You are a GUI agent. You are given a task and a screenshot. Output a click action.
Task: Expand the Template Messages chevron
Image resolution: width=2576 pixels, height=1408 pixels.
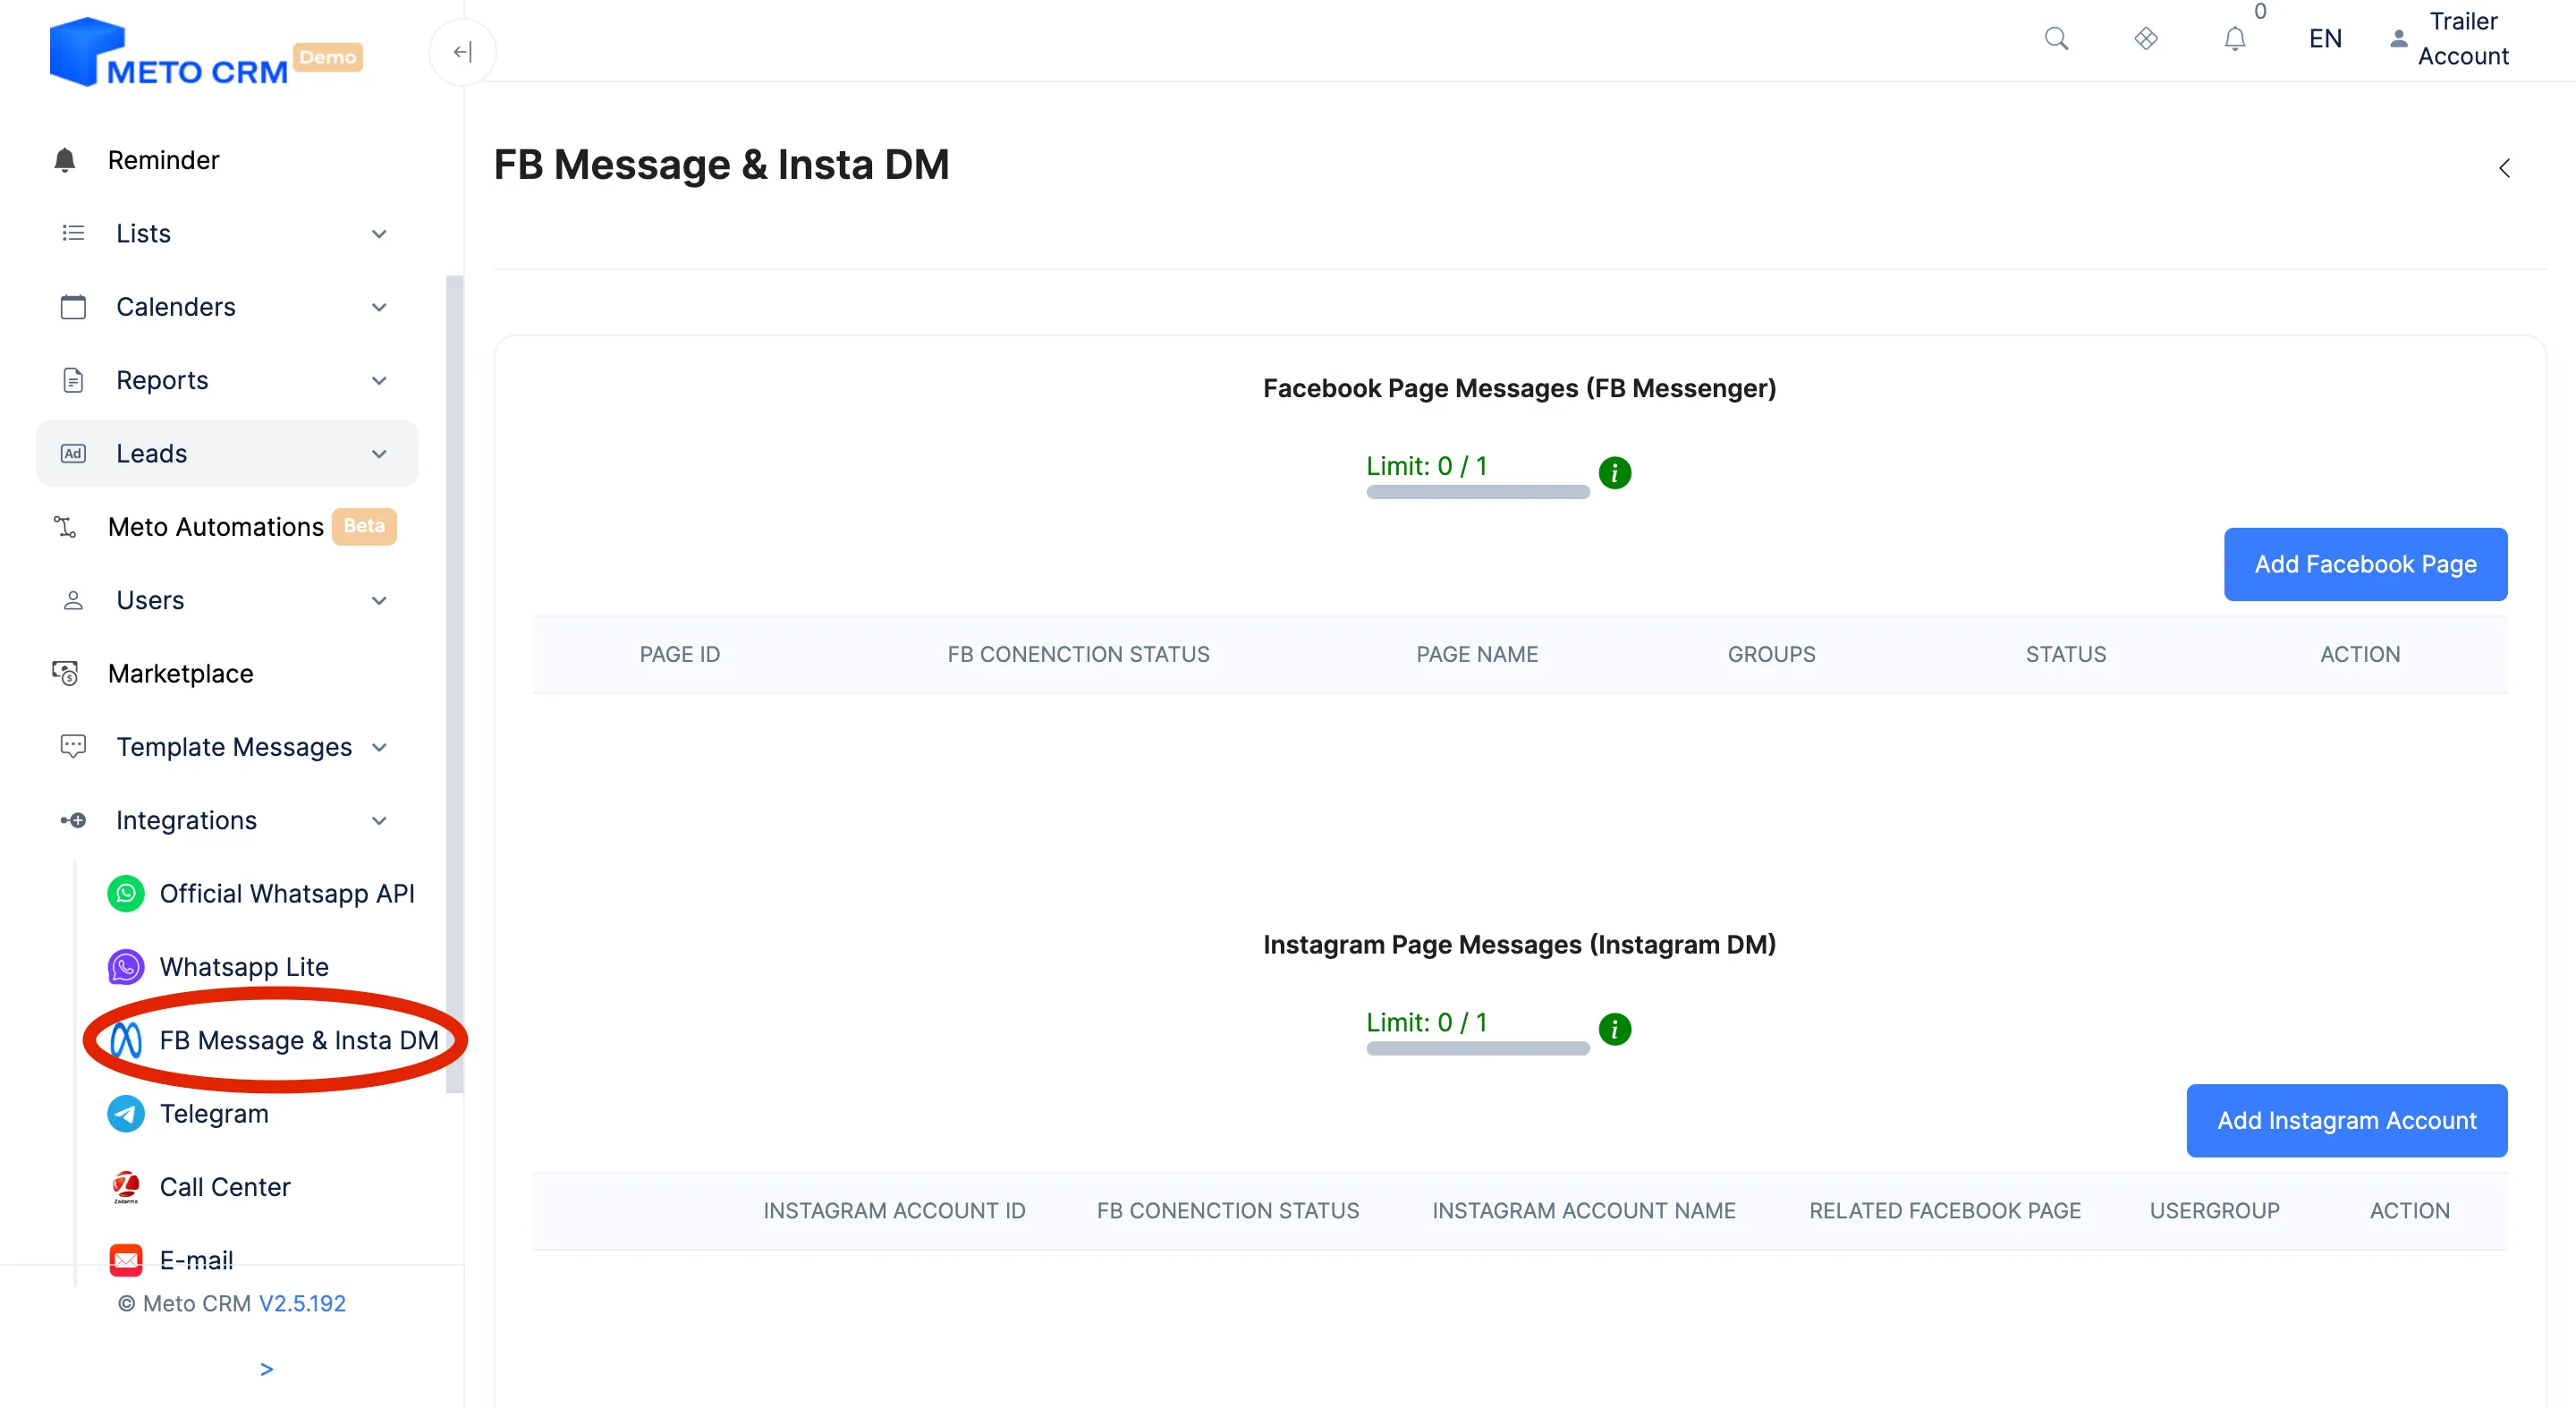[x=379, y=748]
